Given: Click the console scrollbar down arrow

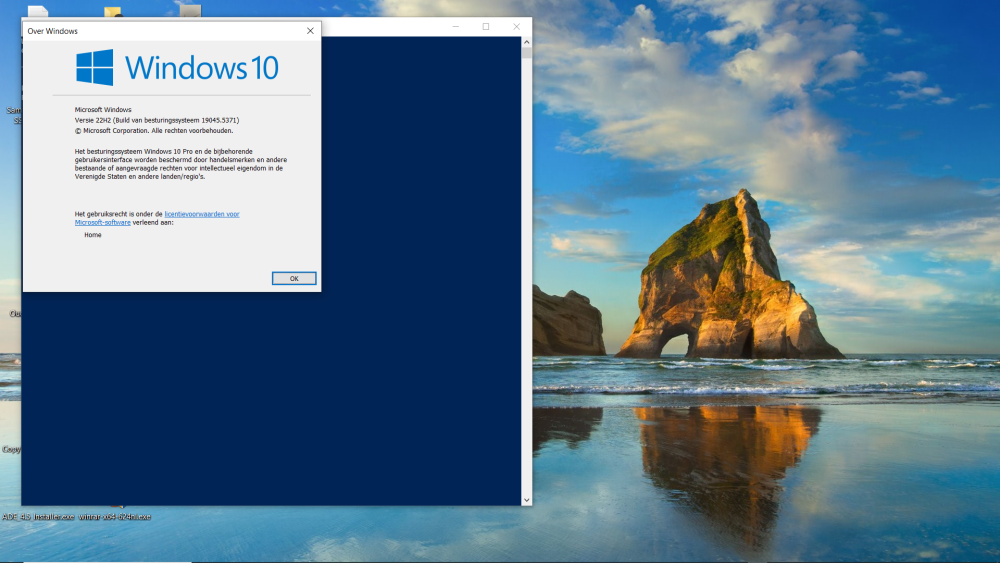Looking at the screenshot, I should pyautogui.click(x=527, y=499).
